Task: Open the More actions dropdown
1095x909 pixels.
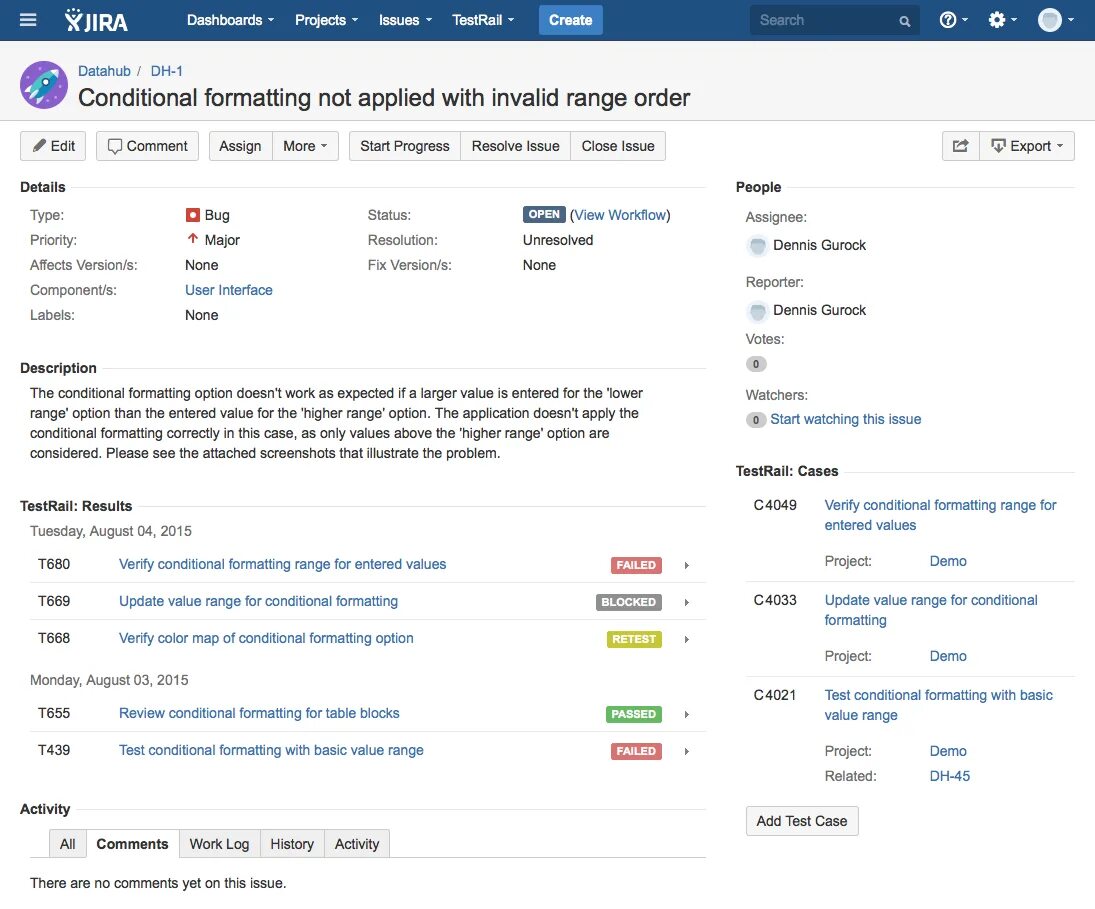Action: (x=305, y=145)
